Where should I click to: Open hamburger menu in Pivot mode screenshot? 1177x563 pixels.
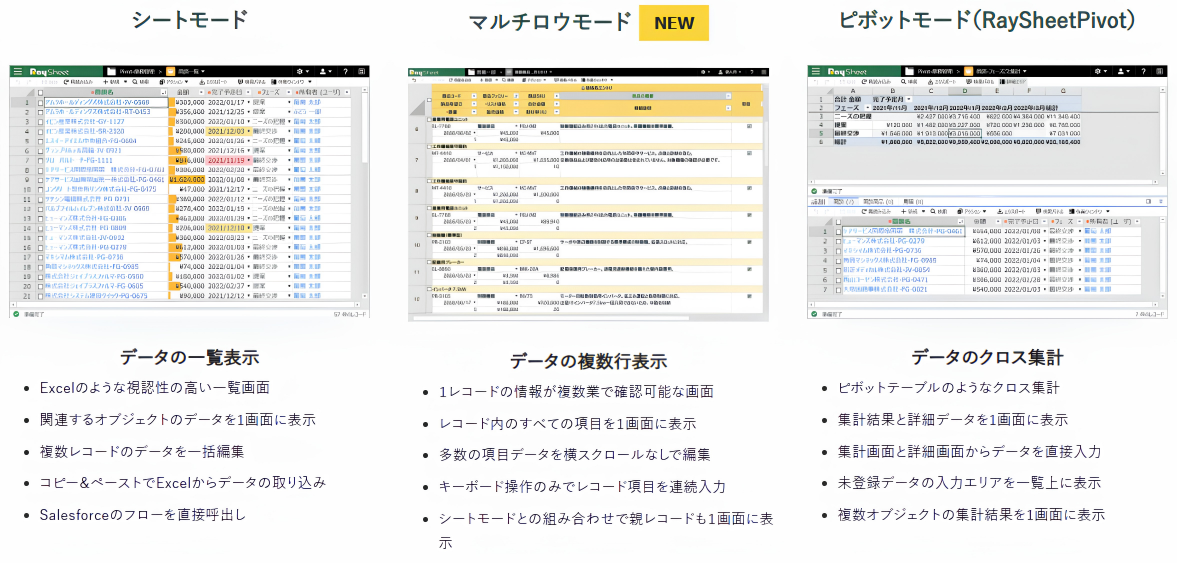click(x=816, y=71)
